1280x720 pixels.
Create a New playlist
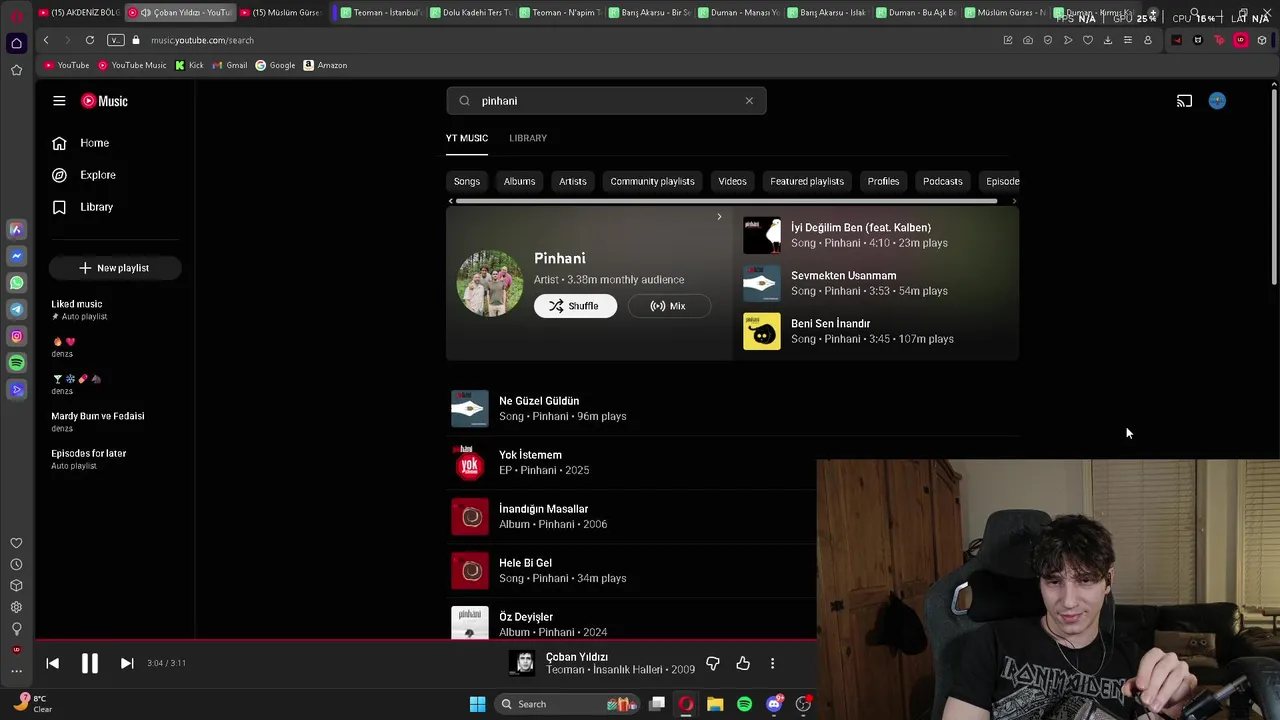pyautogui.click(x=115, y=268)
